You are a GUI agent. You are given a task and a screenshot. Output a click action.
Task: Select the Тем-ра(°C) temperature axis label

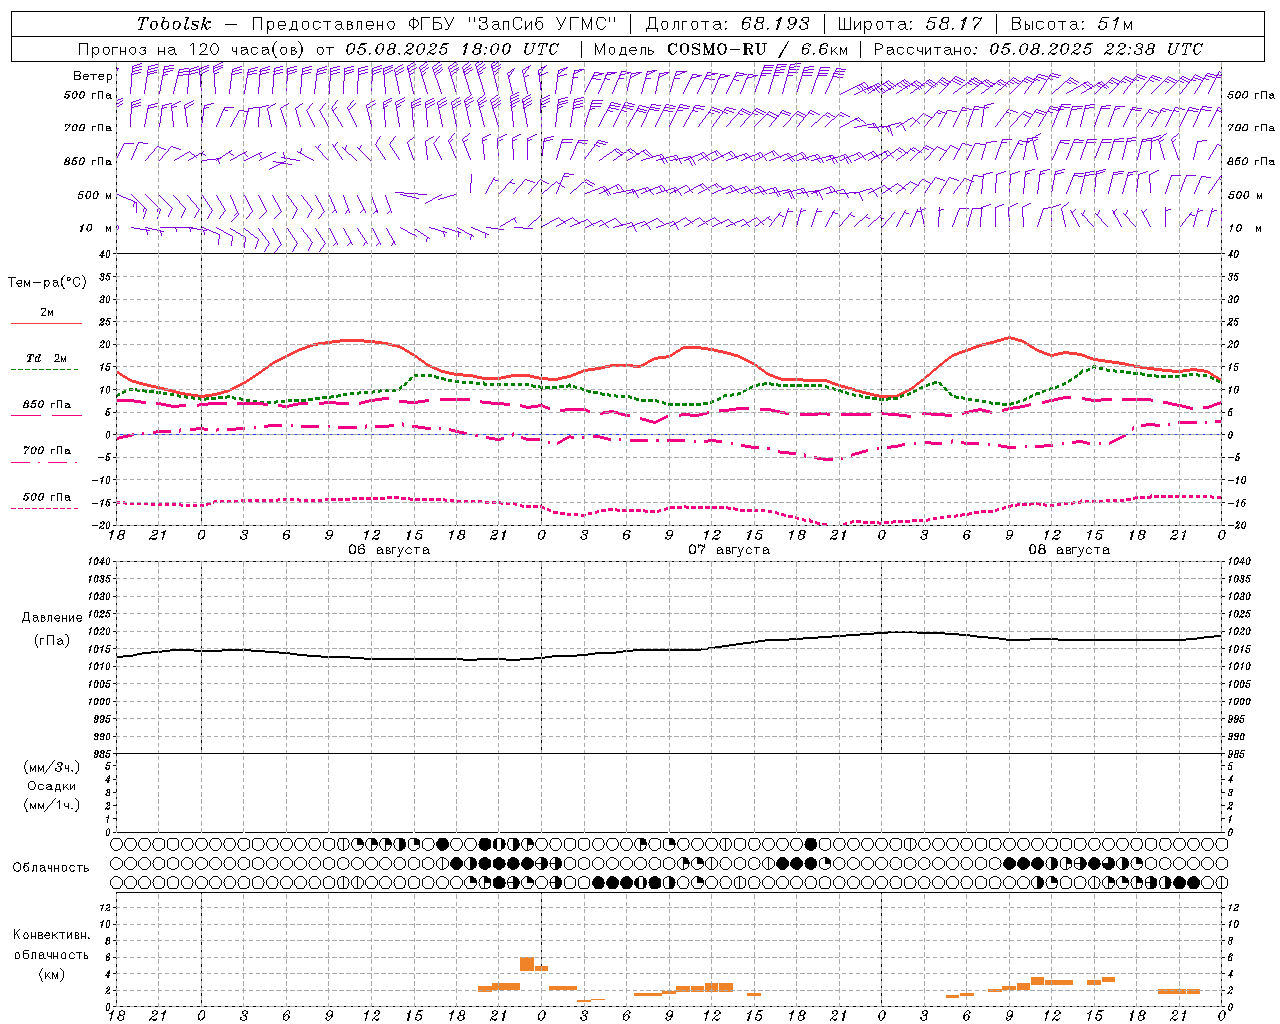47,283
